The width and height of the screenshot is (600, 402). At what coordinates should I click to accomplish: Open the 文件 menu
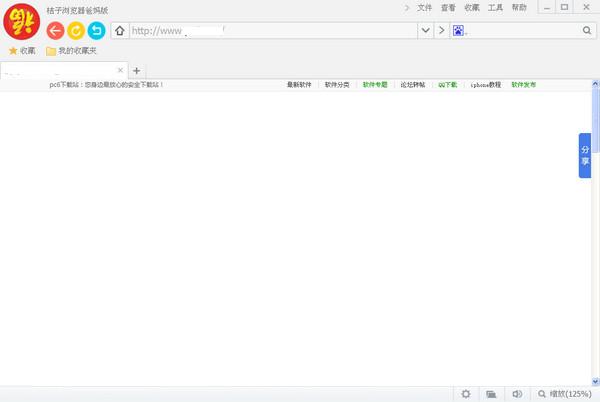point(425,7)
